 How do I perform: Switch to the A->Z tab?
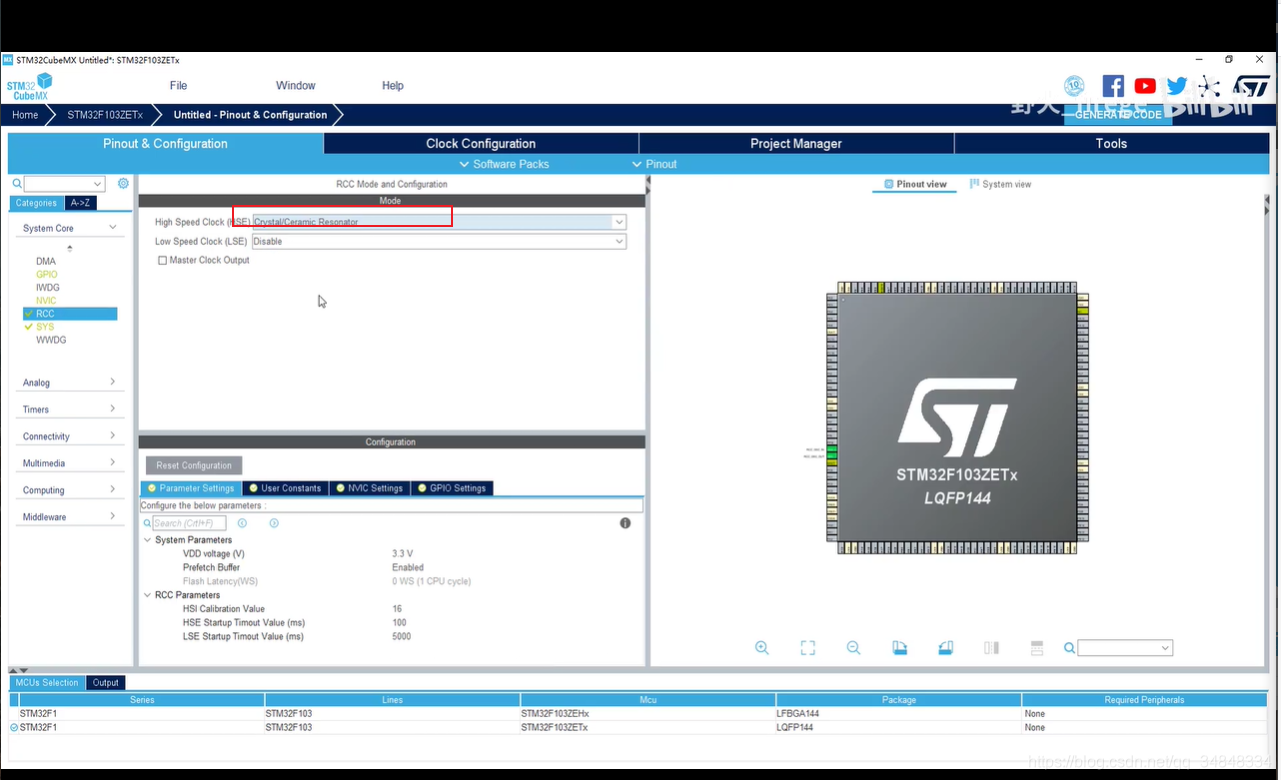tap(80, 203)
